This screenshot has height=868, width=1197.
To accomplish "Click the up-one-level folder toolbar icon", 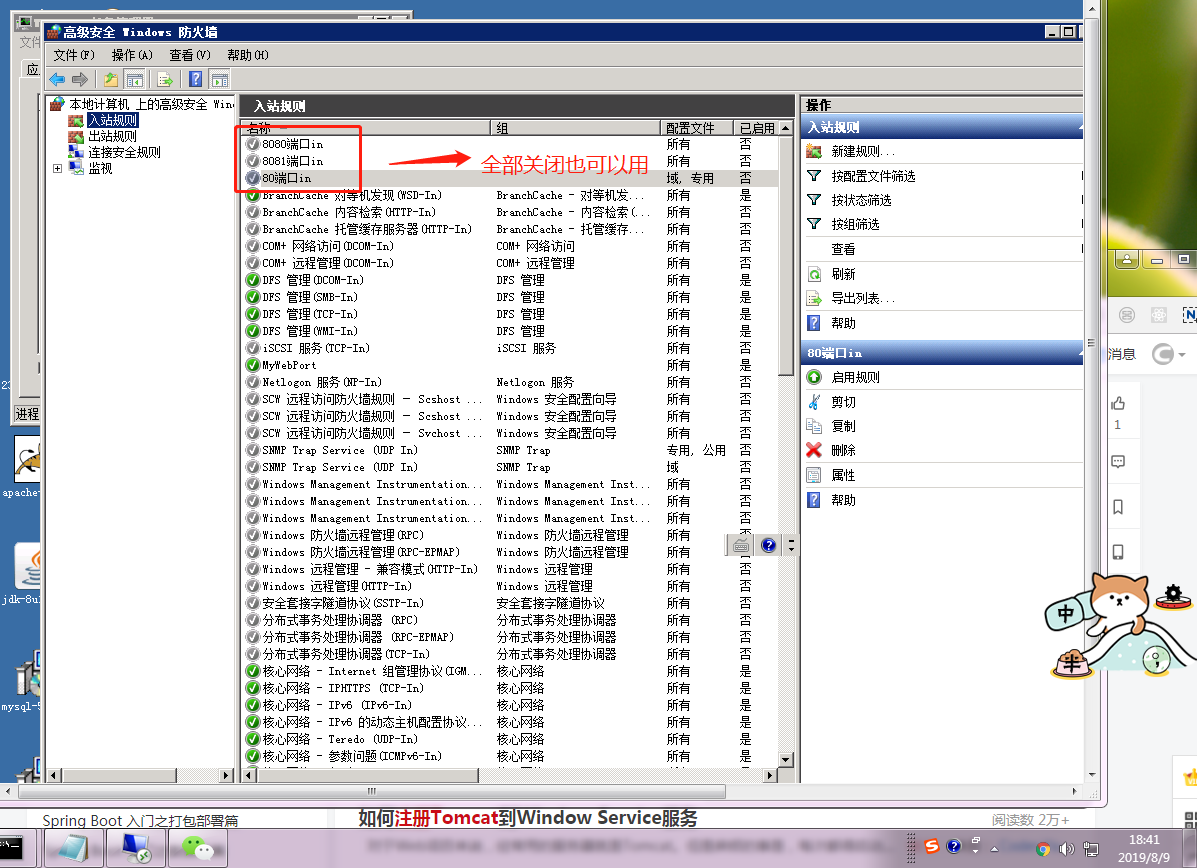I will (x=111, y=79).
